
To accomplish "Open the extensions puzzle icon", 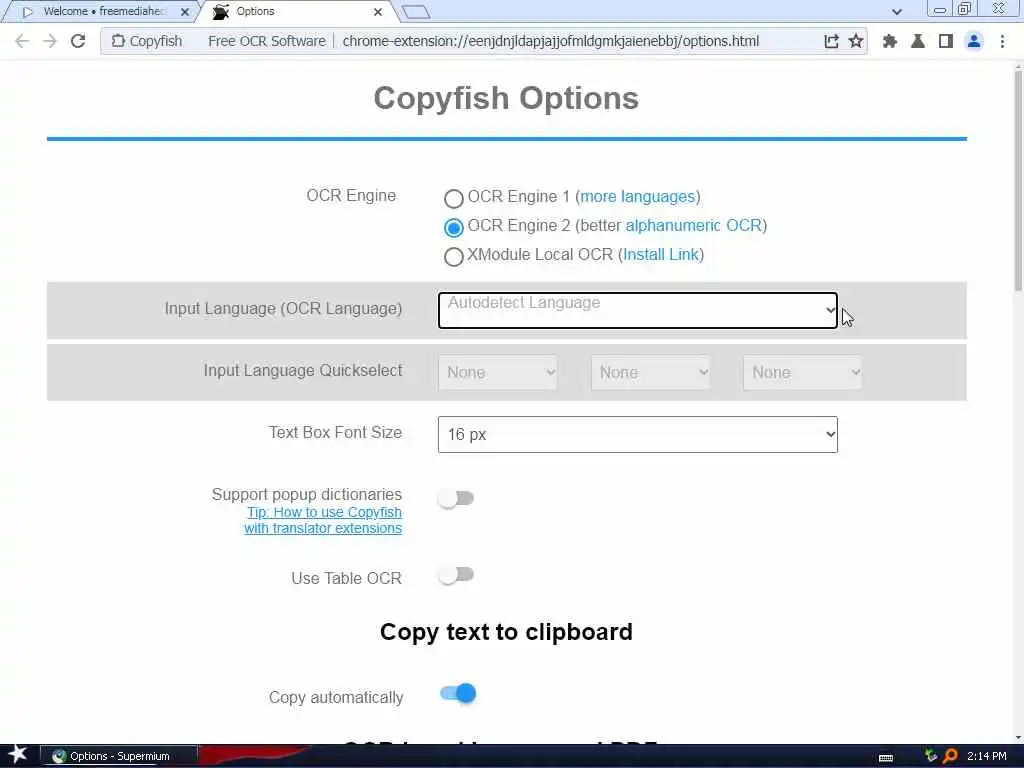I will (x=889, y=41).
